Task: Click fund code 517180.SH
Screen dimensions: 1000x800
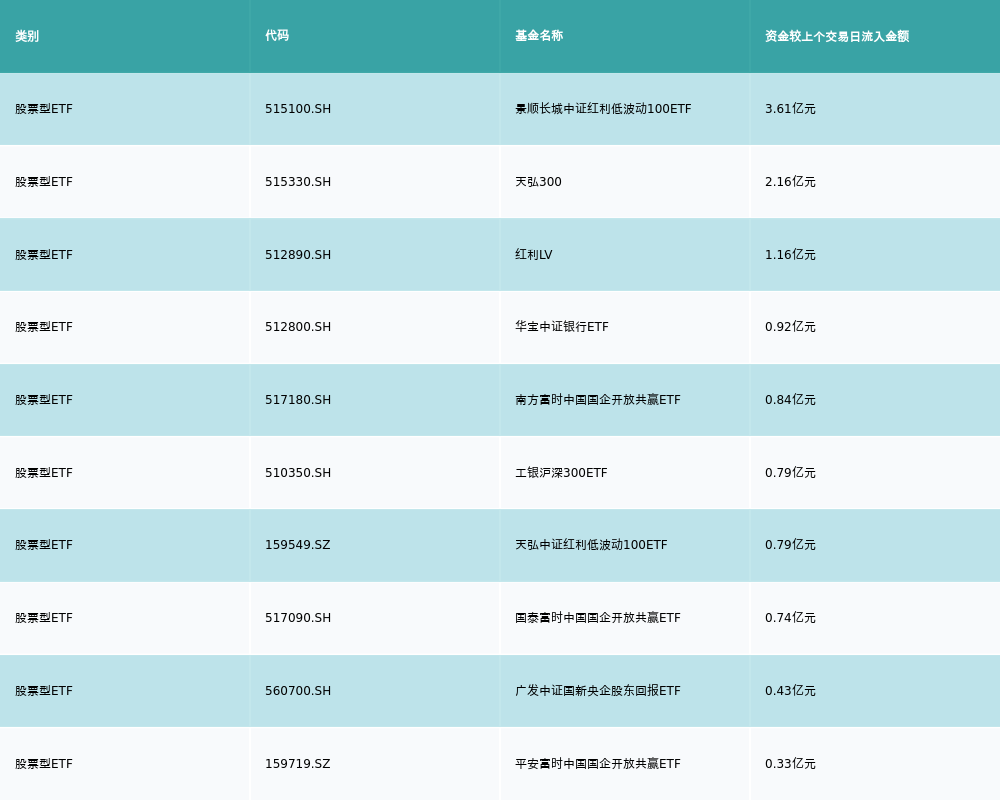Action: click(298, 400)
